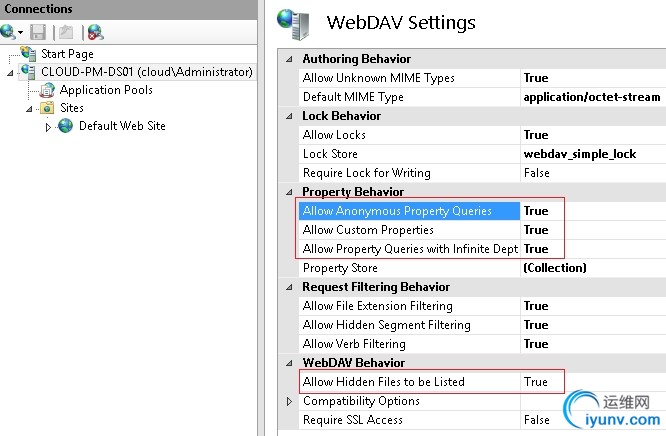Image resolution: width=666 pixels, height=436 pixels.
Task: Click the Application Pools icon
Action: click(47, 90)
